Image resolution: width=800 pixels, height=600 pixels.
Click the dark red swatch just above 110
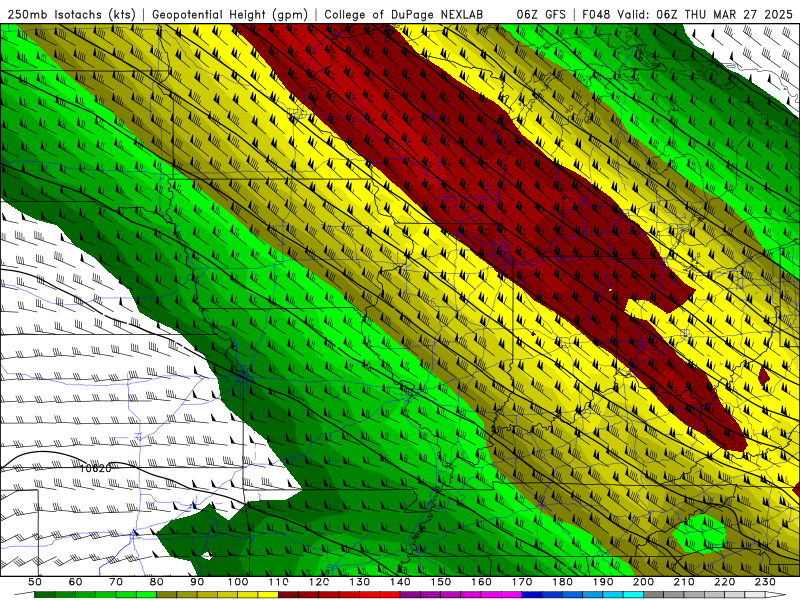coord(289,595)
